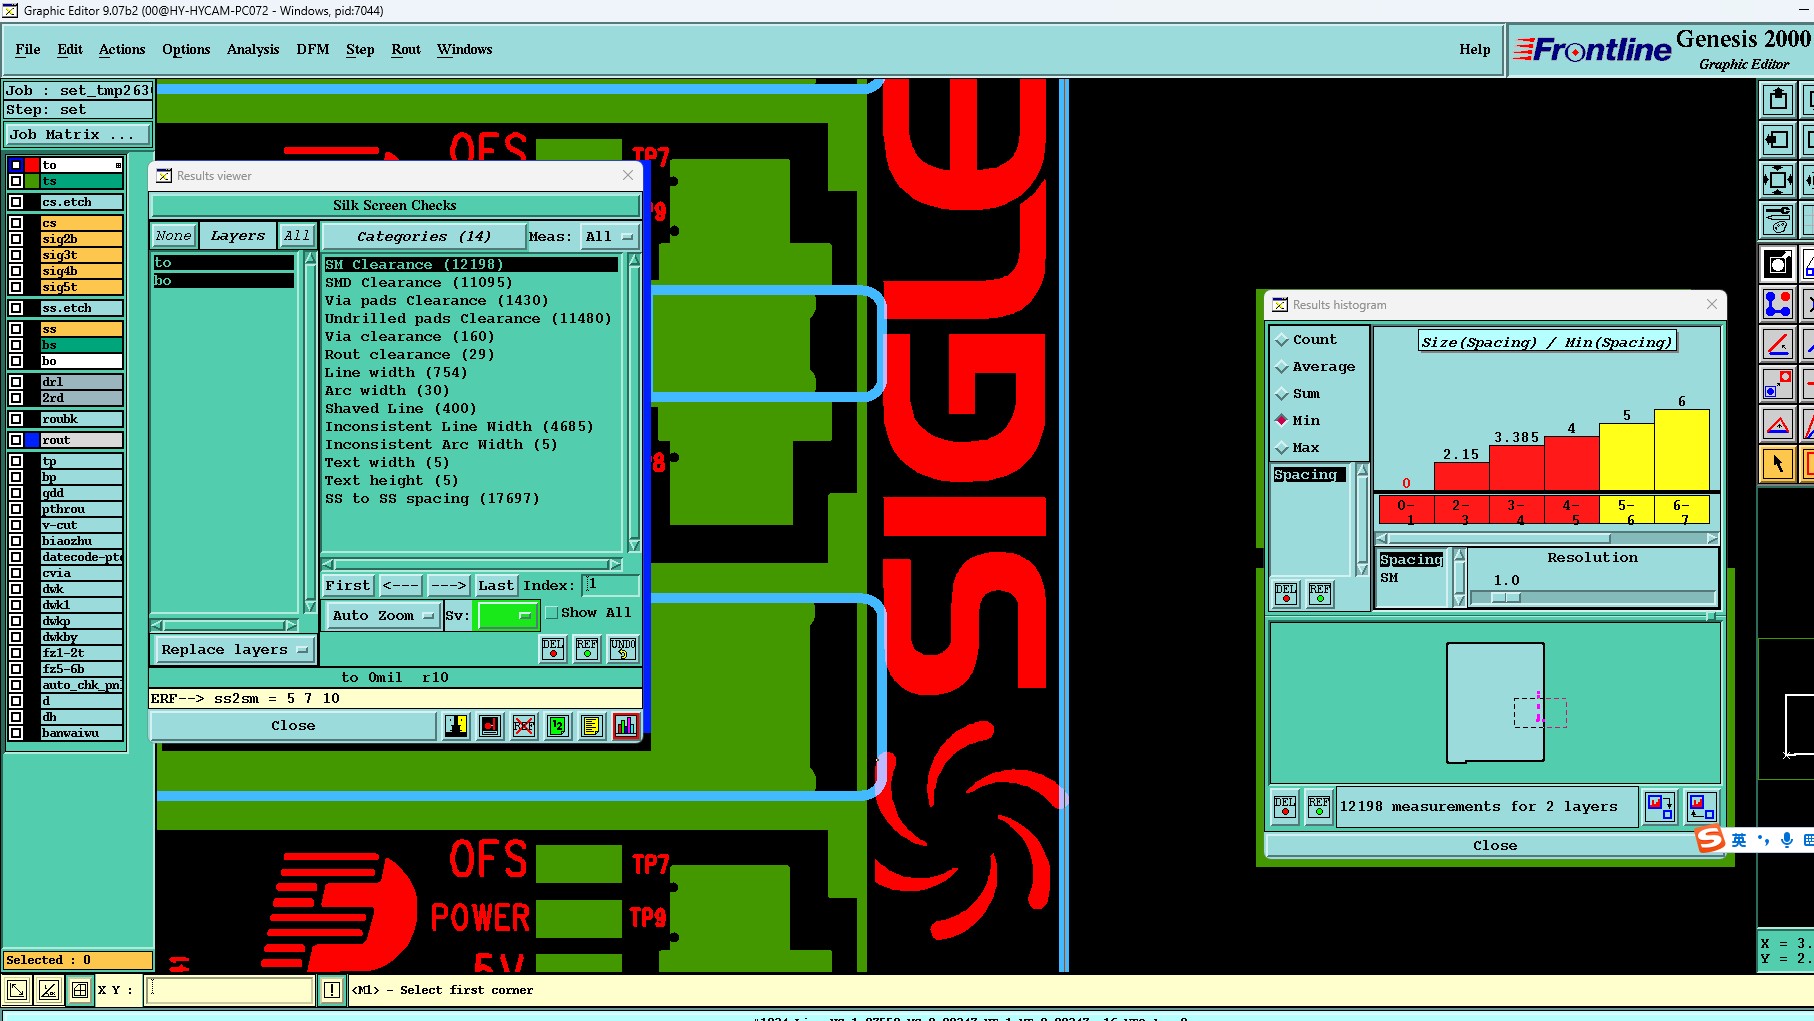Click DEL icon beside '12198 measurements' text

[x=1285, y=806]
